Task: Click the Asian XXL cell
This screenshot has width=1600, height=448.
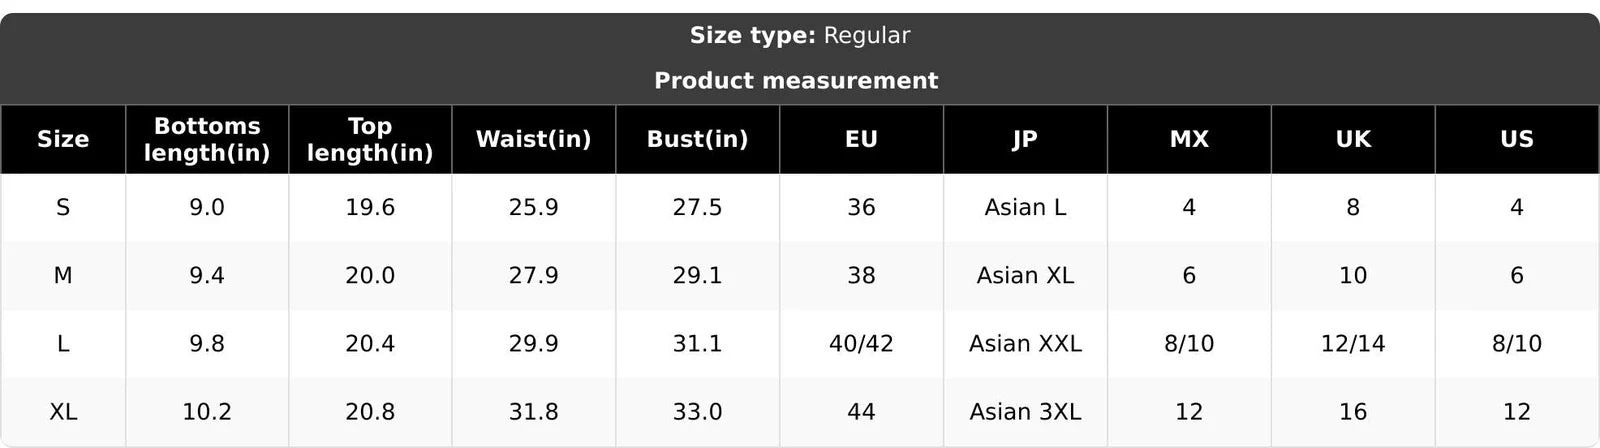Action: click(1025, 343)
